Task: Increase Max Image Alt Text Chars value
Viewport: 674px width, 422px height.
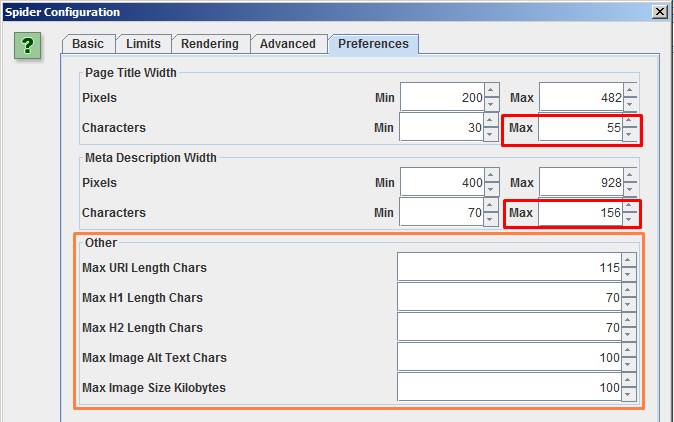Action: (x=628, y=350)
